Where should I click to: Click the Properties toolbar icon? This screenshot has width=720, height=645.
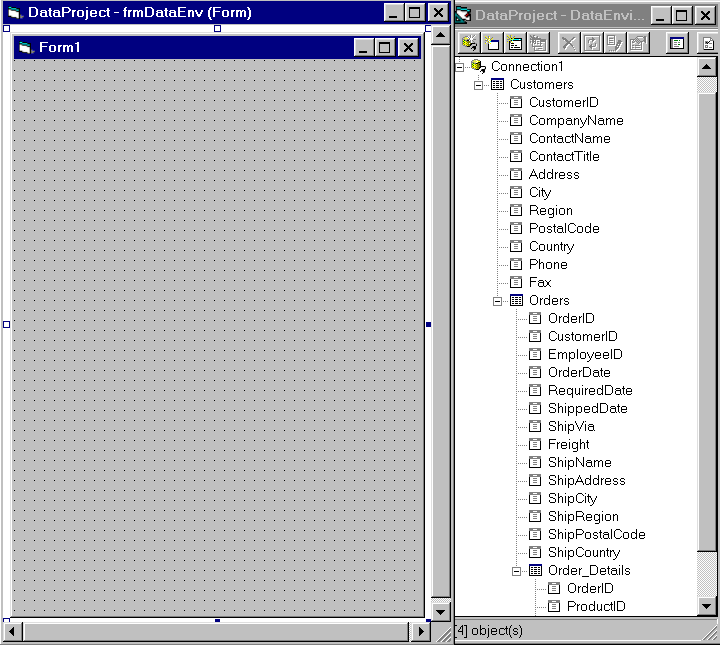638,44
